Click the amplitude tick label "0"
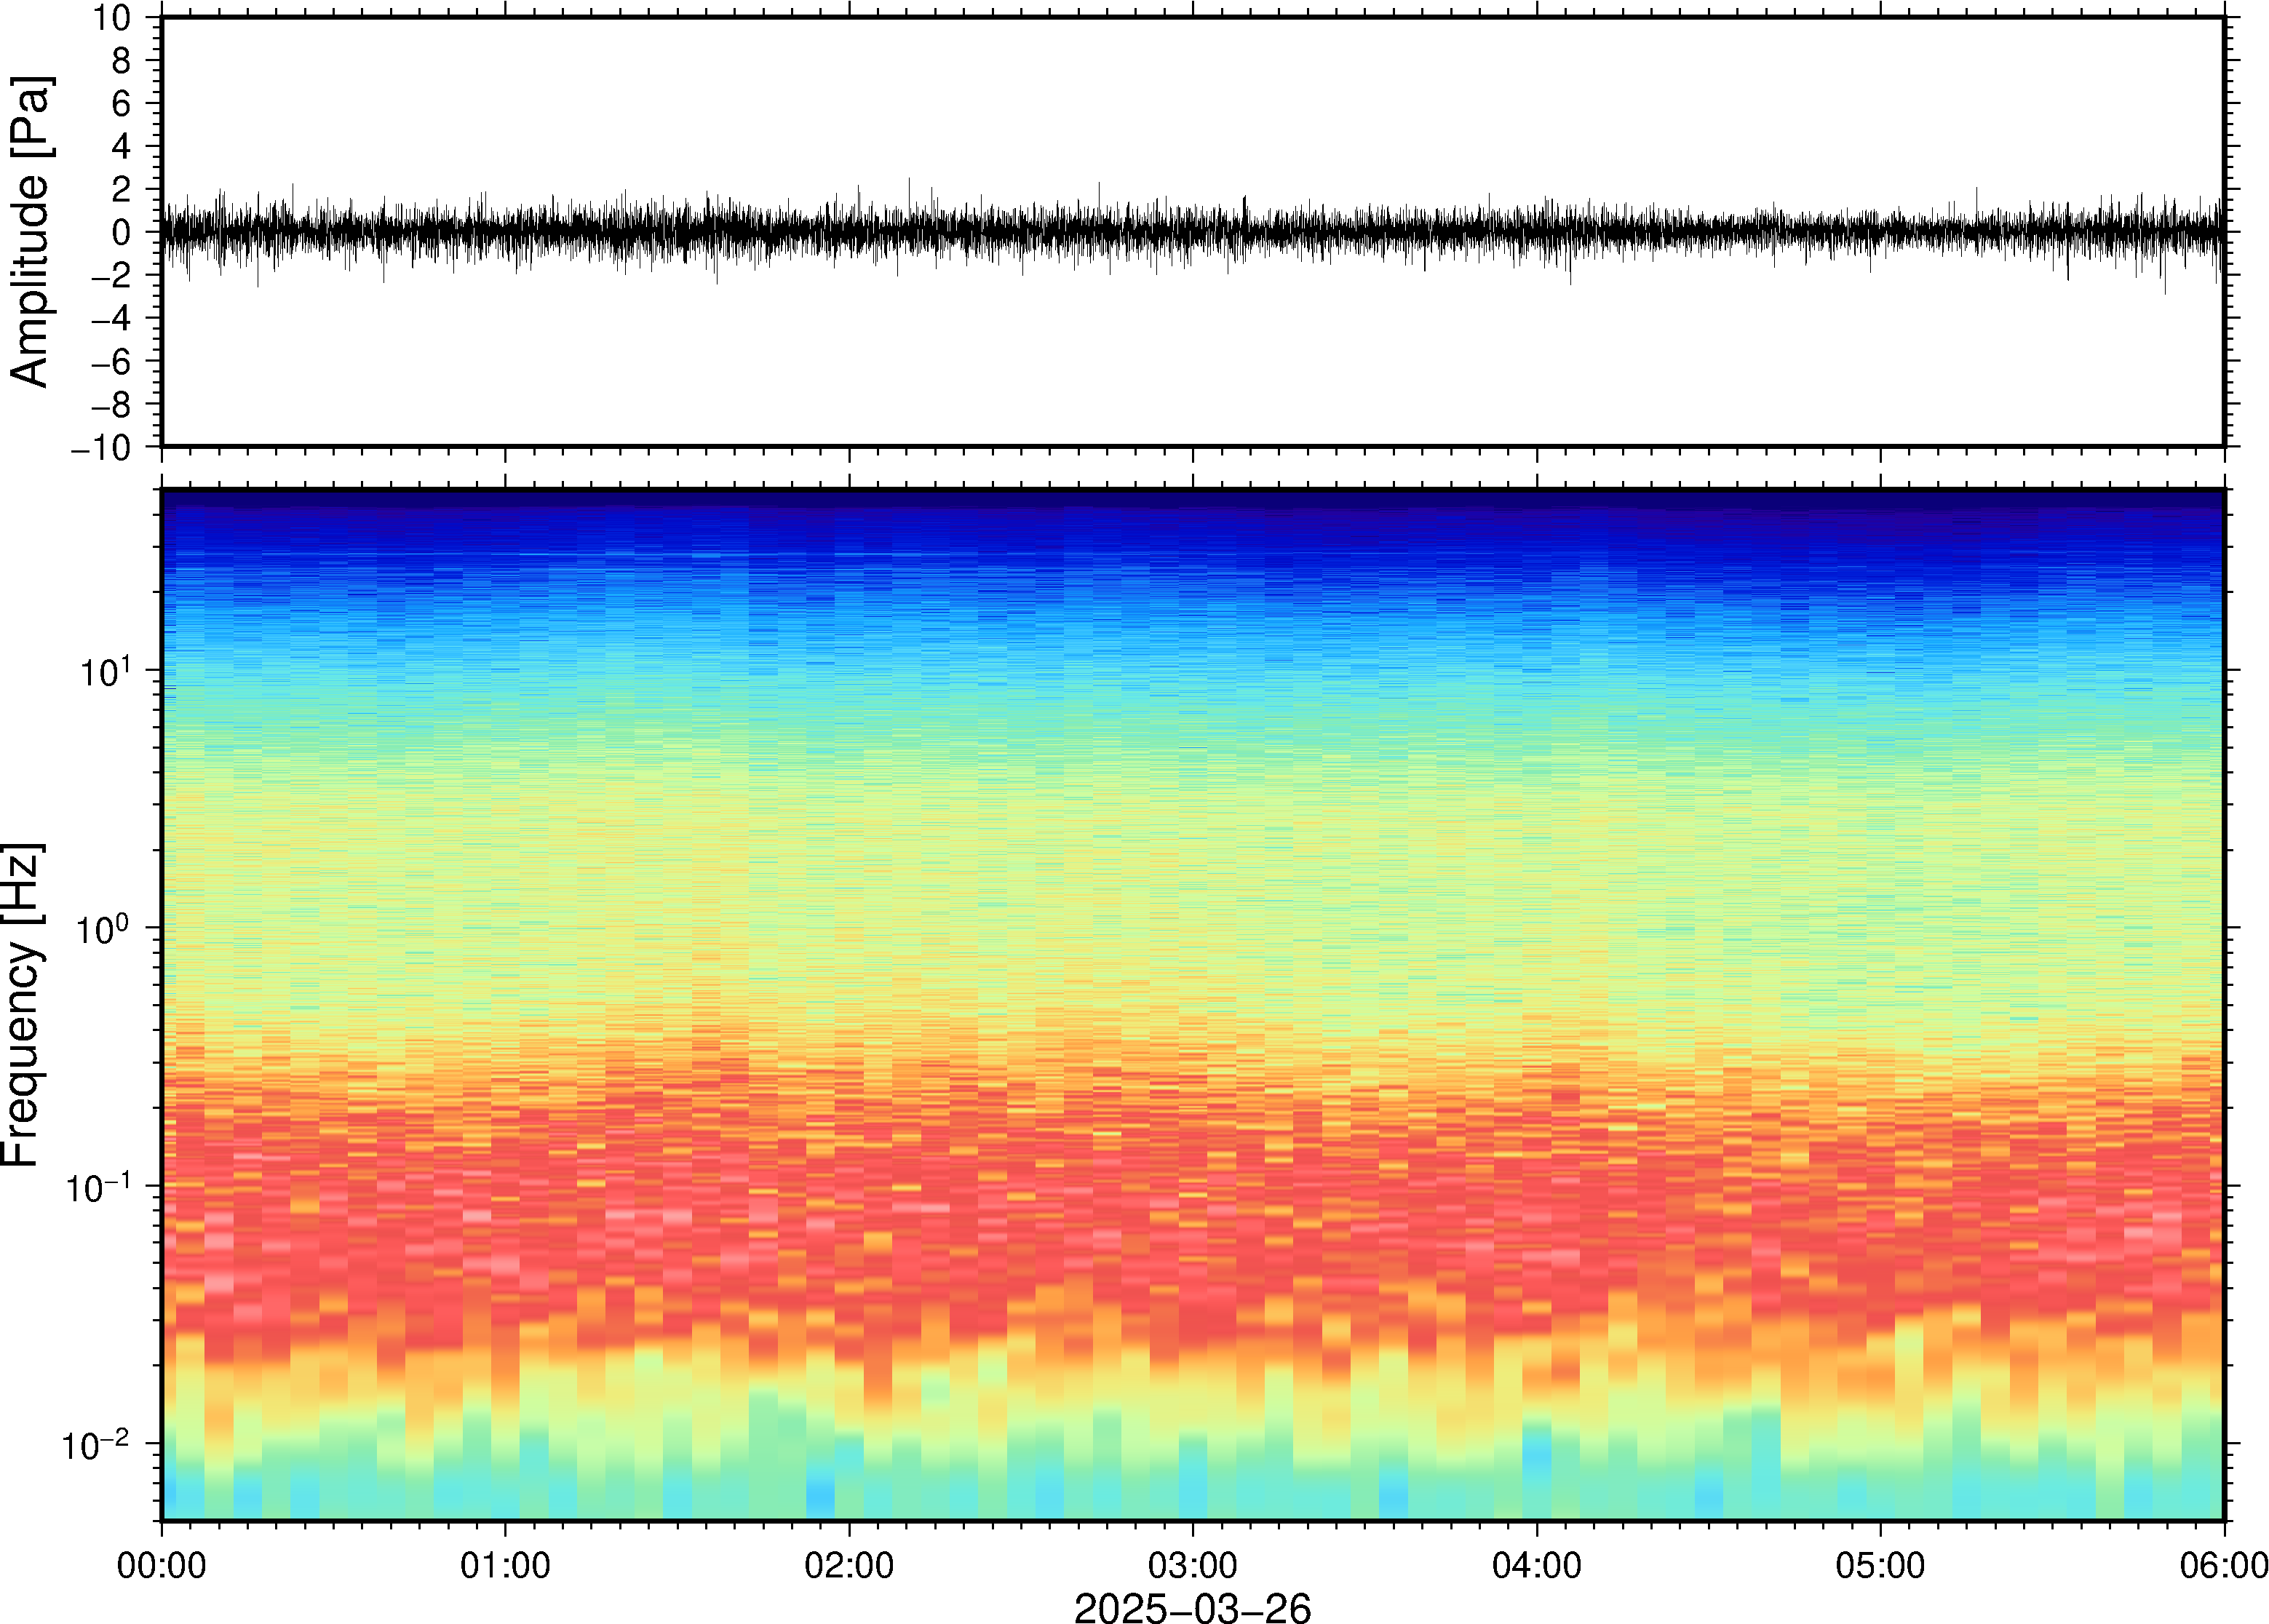2269x1624 pixels. [x=122, y=232]
